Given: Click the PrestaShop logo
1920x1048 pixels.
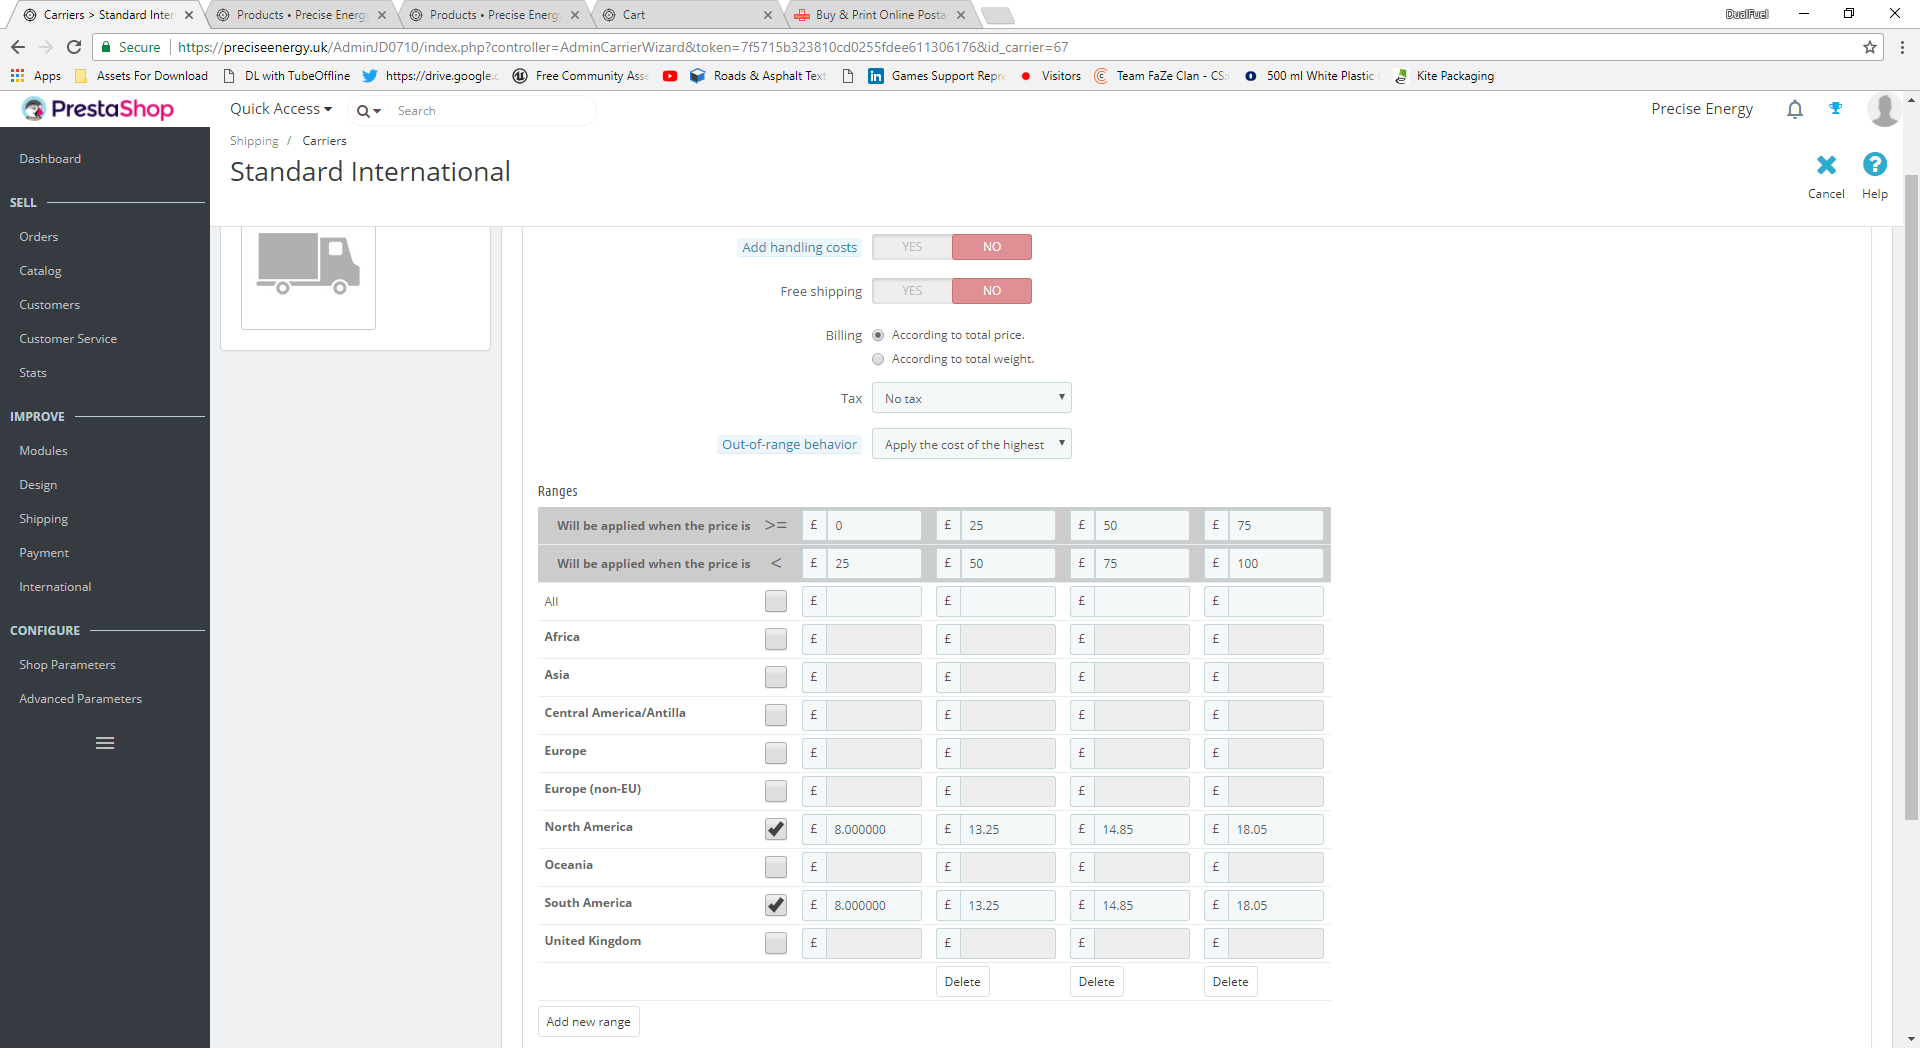Looking at the screenshot, I should 98,109.
